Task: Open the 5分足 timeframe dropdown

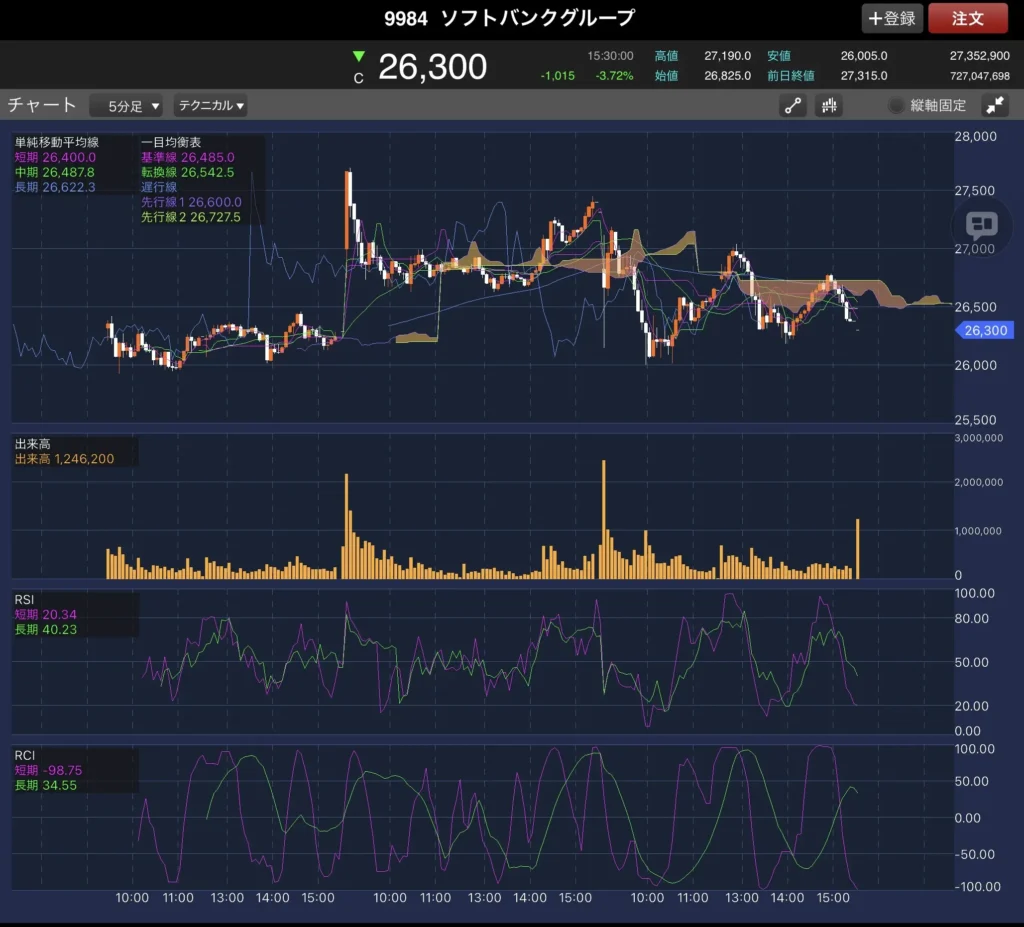Action: click(x=126, y=106)
